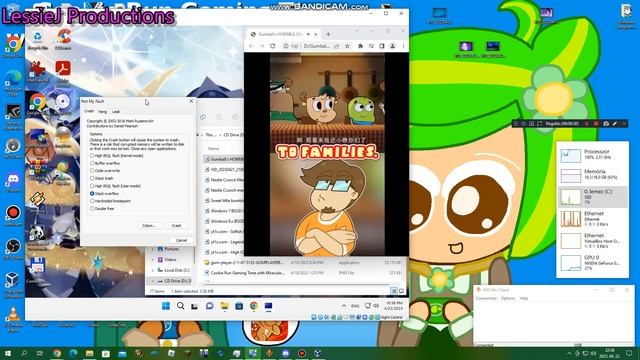Viewport: 640px width, 360px height.
Task: Expand CD Drive (D:) in Explorer tree
Action: pos(153,281)
